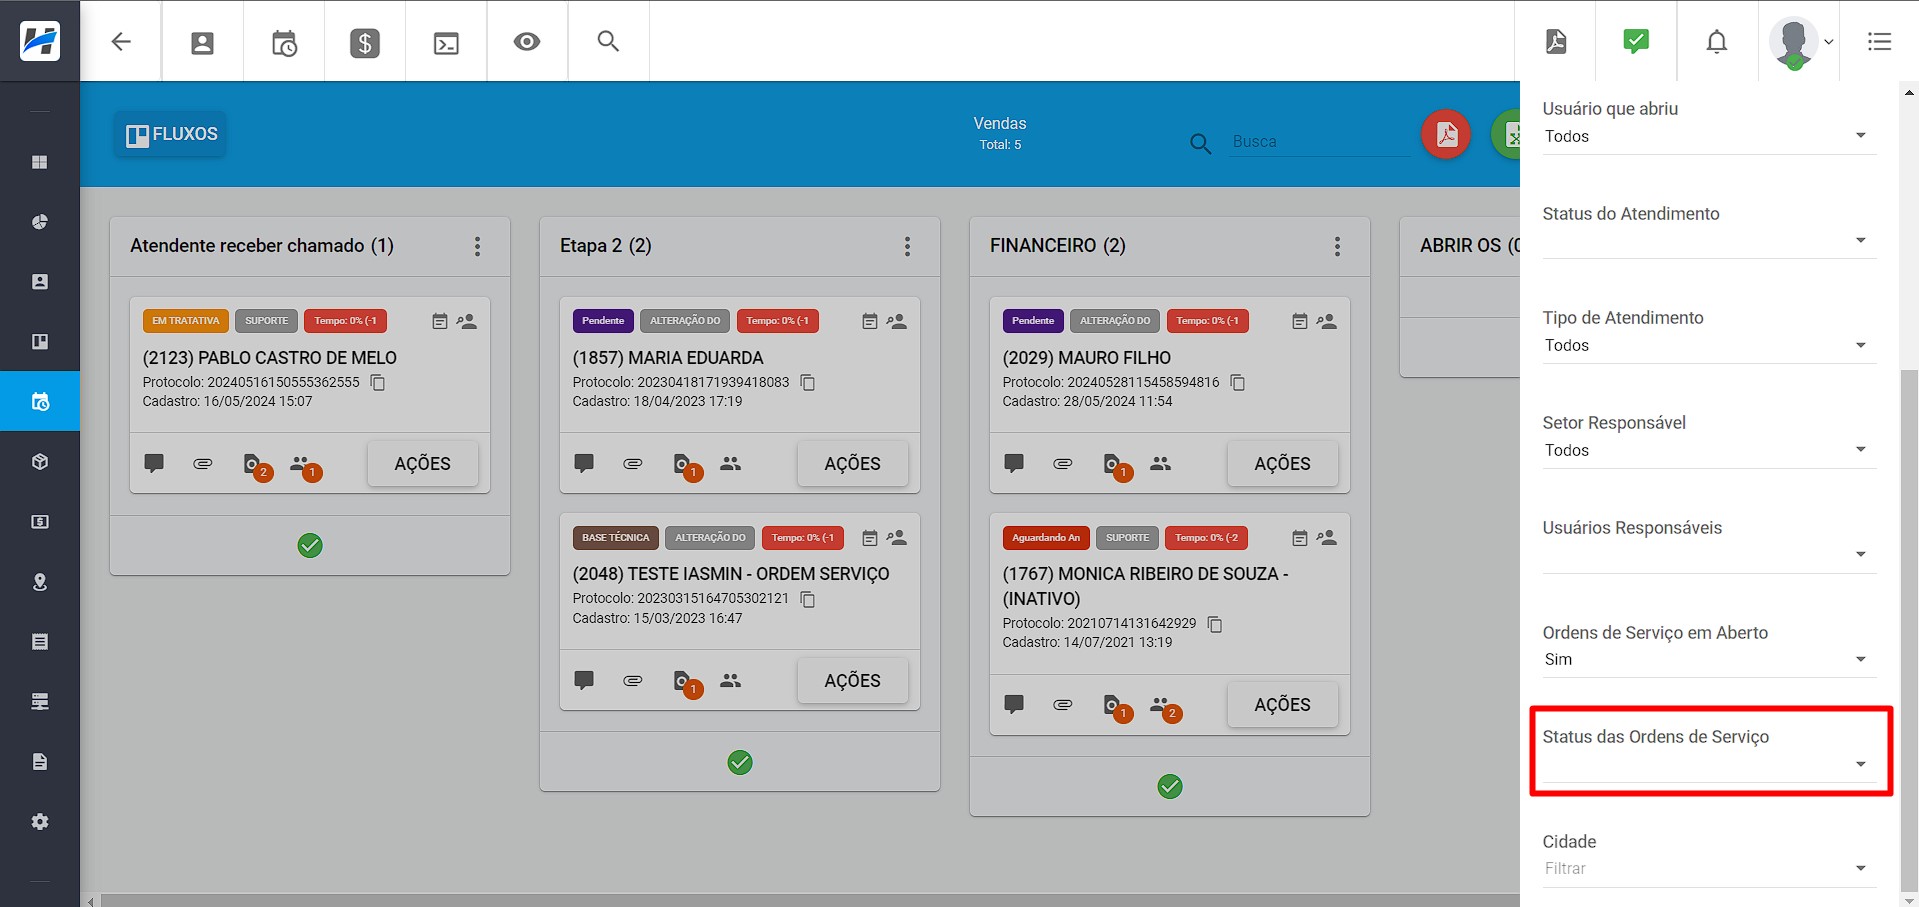Open users icon with badge on PABLO CASTRO card
This screenshot has height=907, width=1919.
click(304, 465)
